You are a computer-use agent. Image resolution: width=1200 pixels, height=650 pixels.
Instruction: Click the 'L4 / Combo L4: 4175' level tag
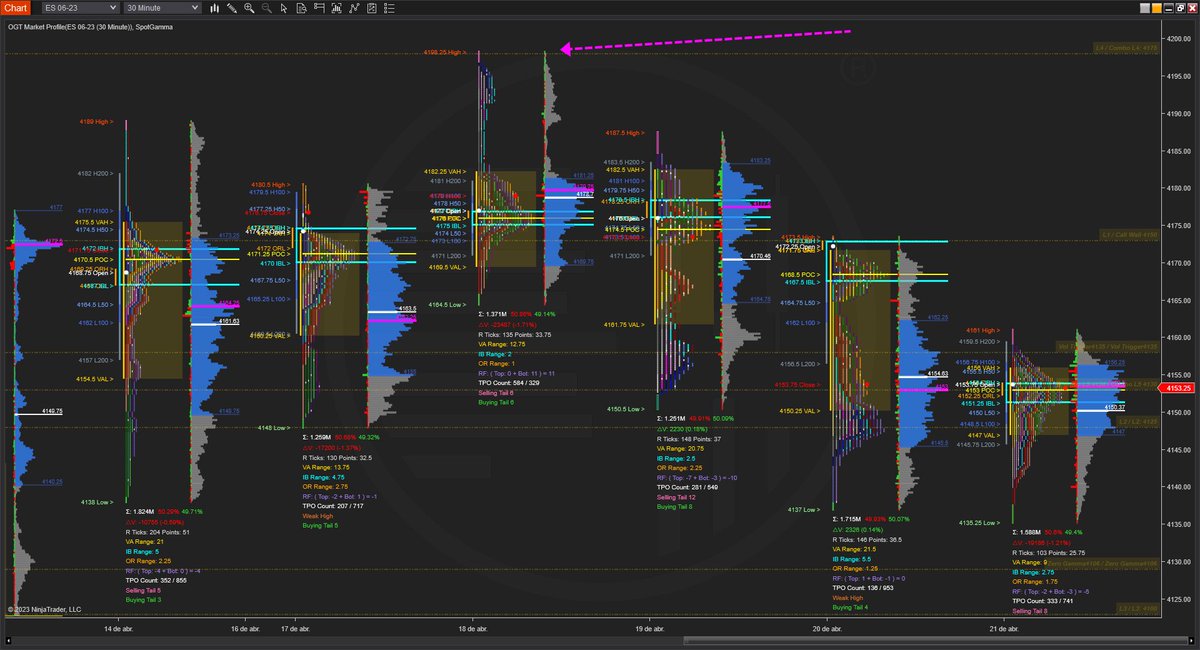pyautogui.click(x=1126, y=47)
